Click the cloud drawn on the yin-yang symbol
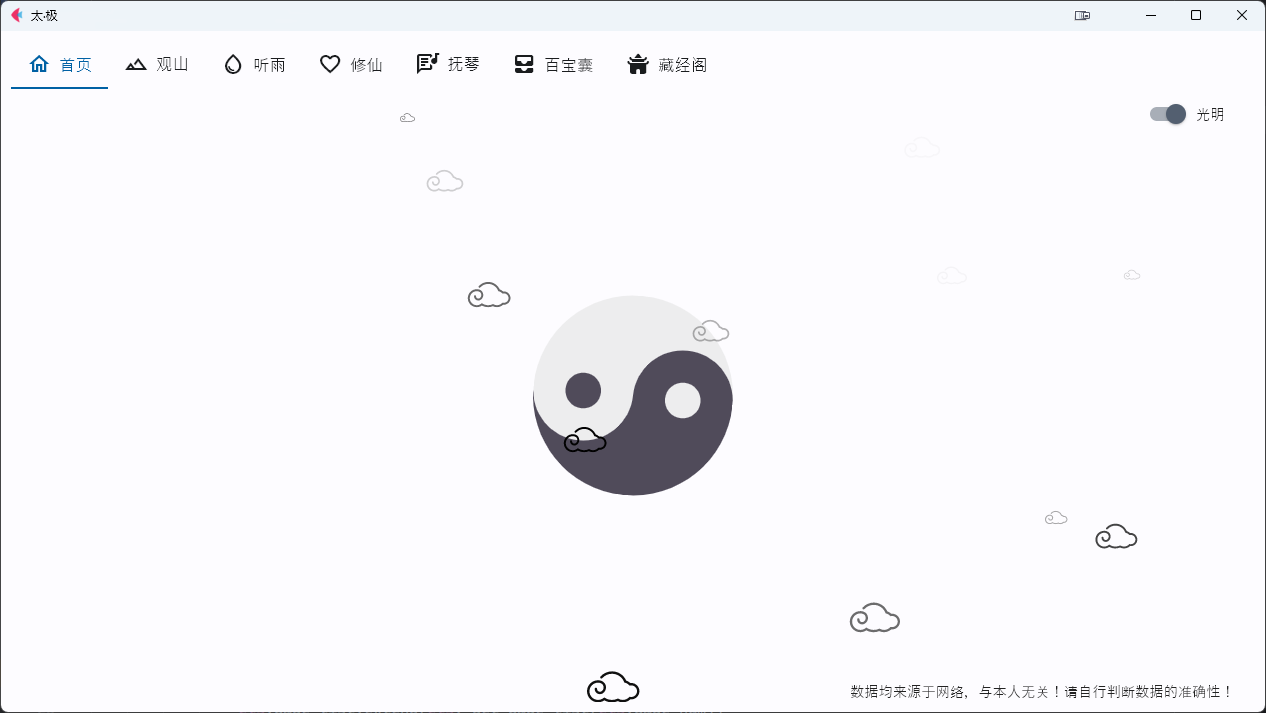Image resolution: width=1266 pixels, height=713 pixels. 585,440
